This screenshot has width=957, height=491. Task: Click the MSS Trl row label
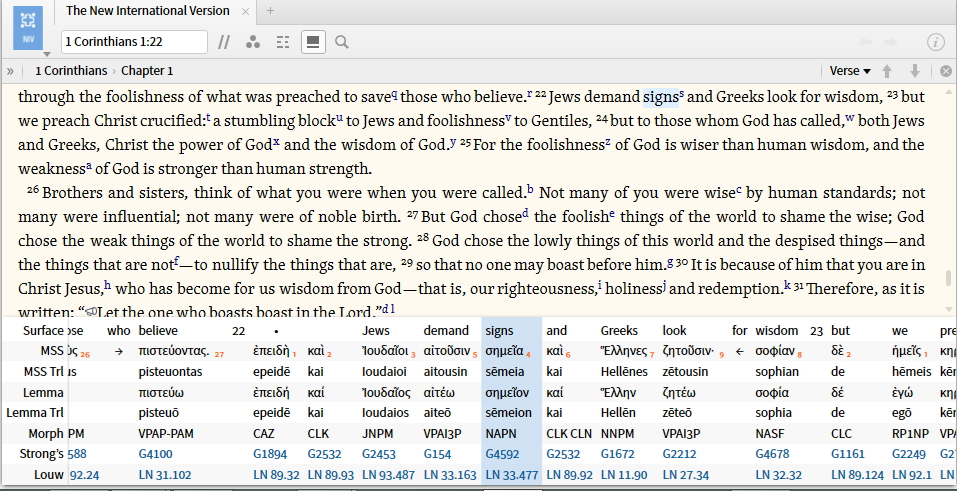pos(44,372)
